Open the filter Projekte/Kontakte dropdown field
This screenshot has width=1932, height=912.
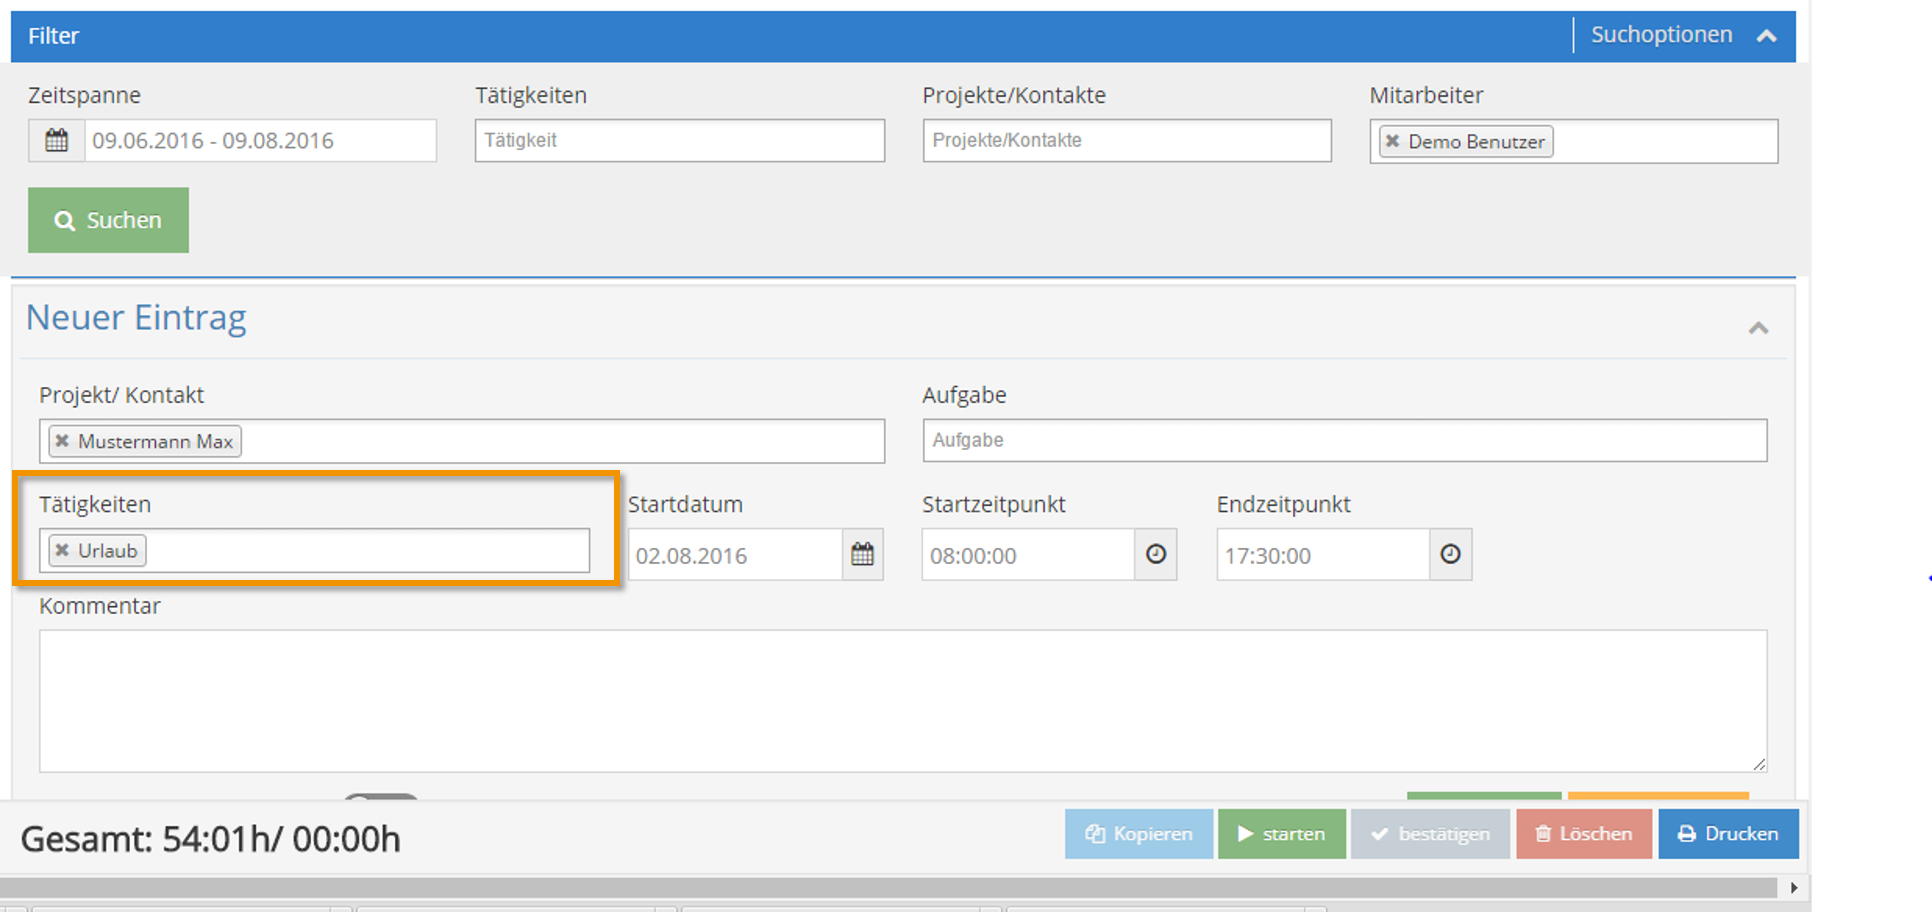1127,140
